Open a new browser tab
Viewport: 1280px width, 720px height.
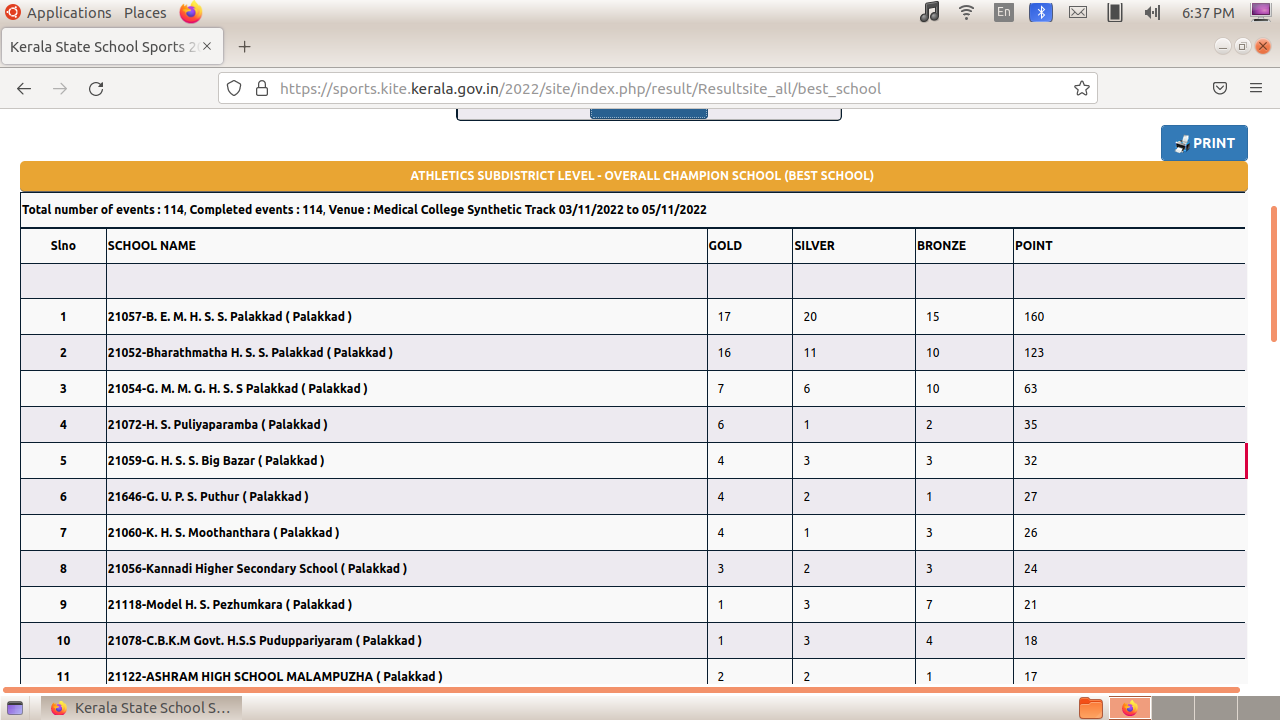(x=244, y=47)
